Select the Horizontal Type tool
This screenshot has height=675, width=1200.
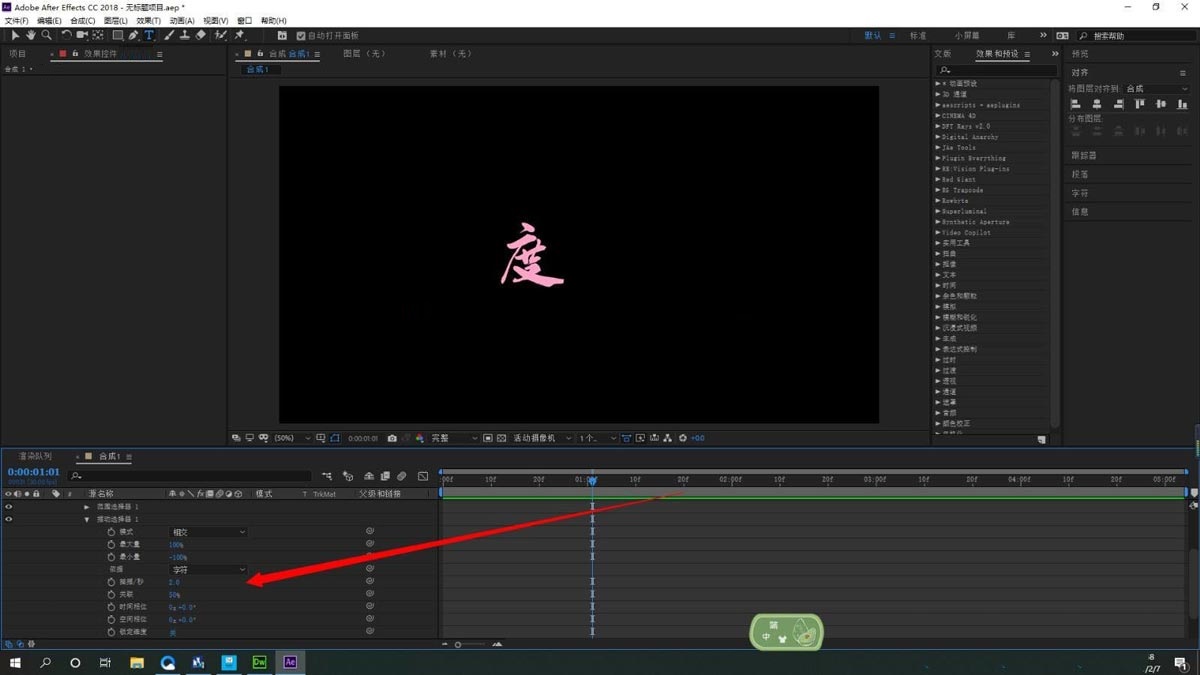pyautogui.click(x=150, y=35)
